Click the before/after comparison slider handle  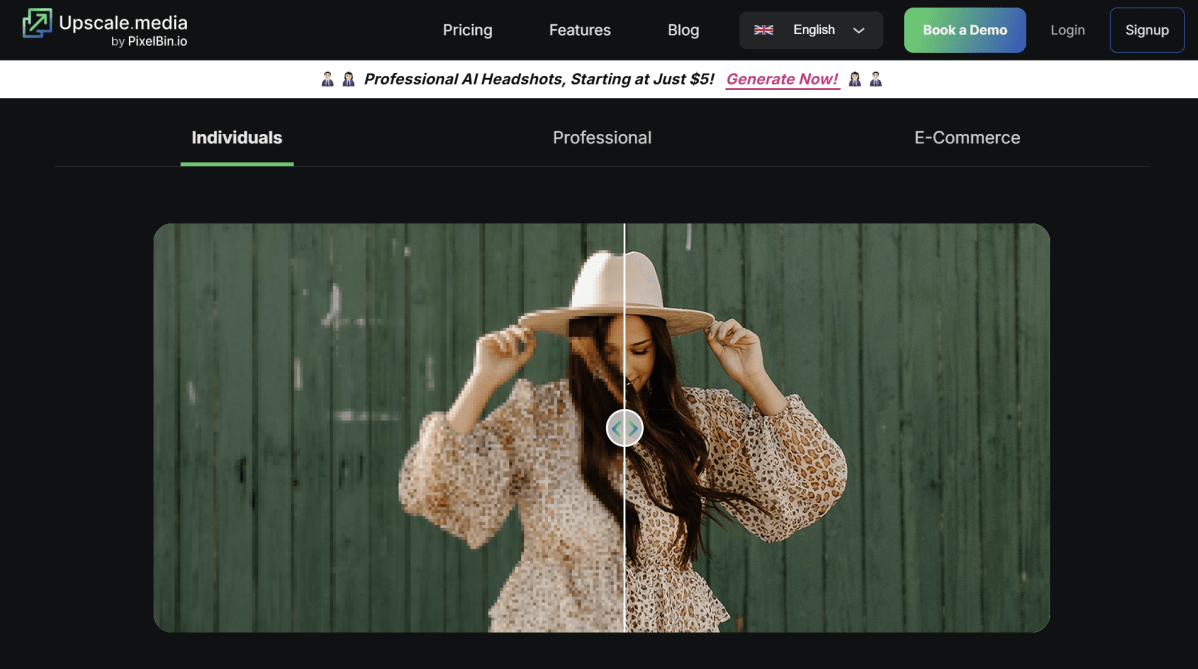(625, 428)
